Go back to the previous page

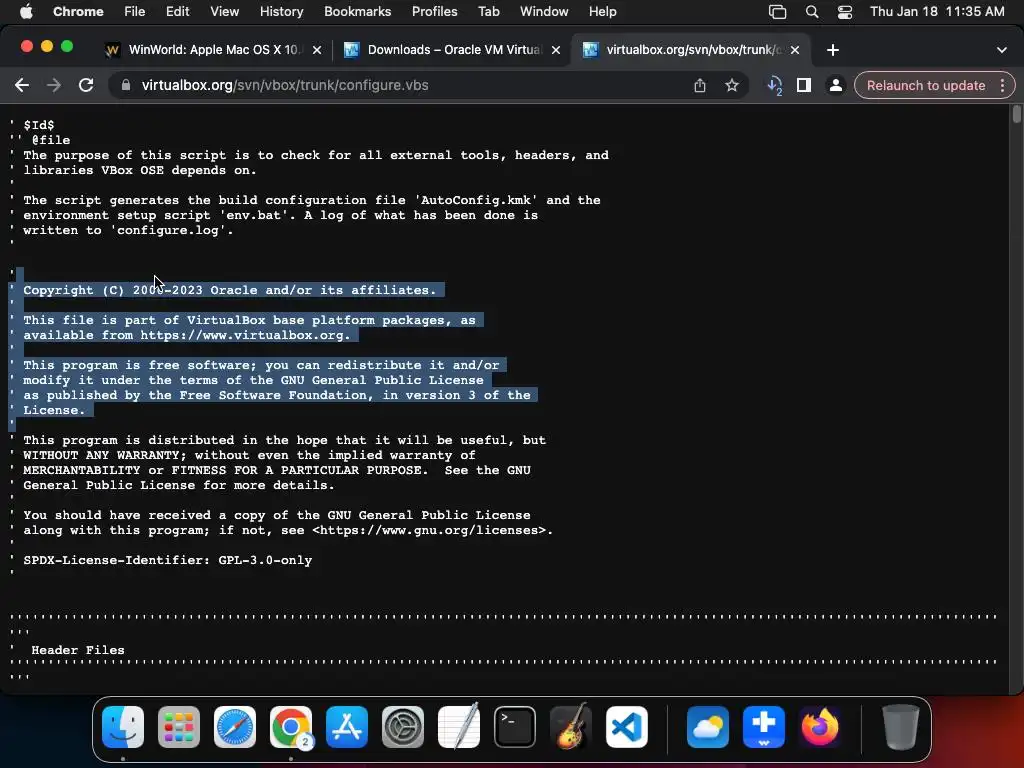[x=22, y=85]
